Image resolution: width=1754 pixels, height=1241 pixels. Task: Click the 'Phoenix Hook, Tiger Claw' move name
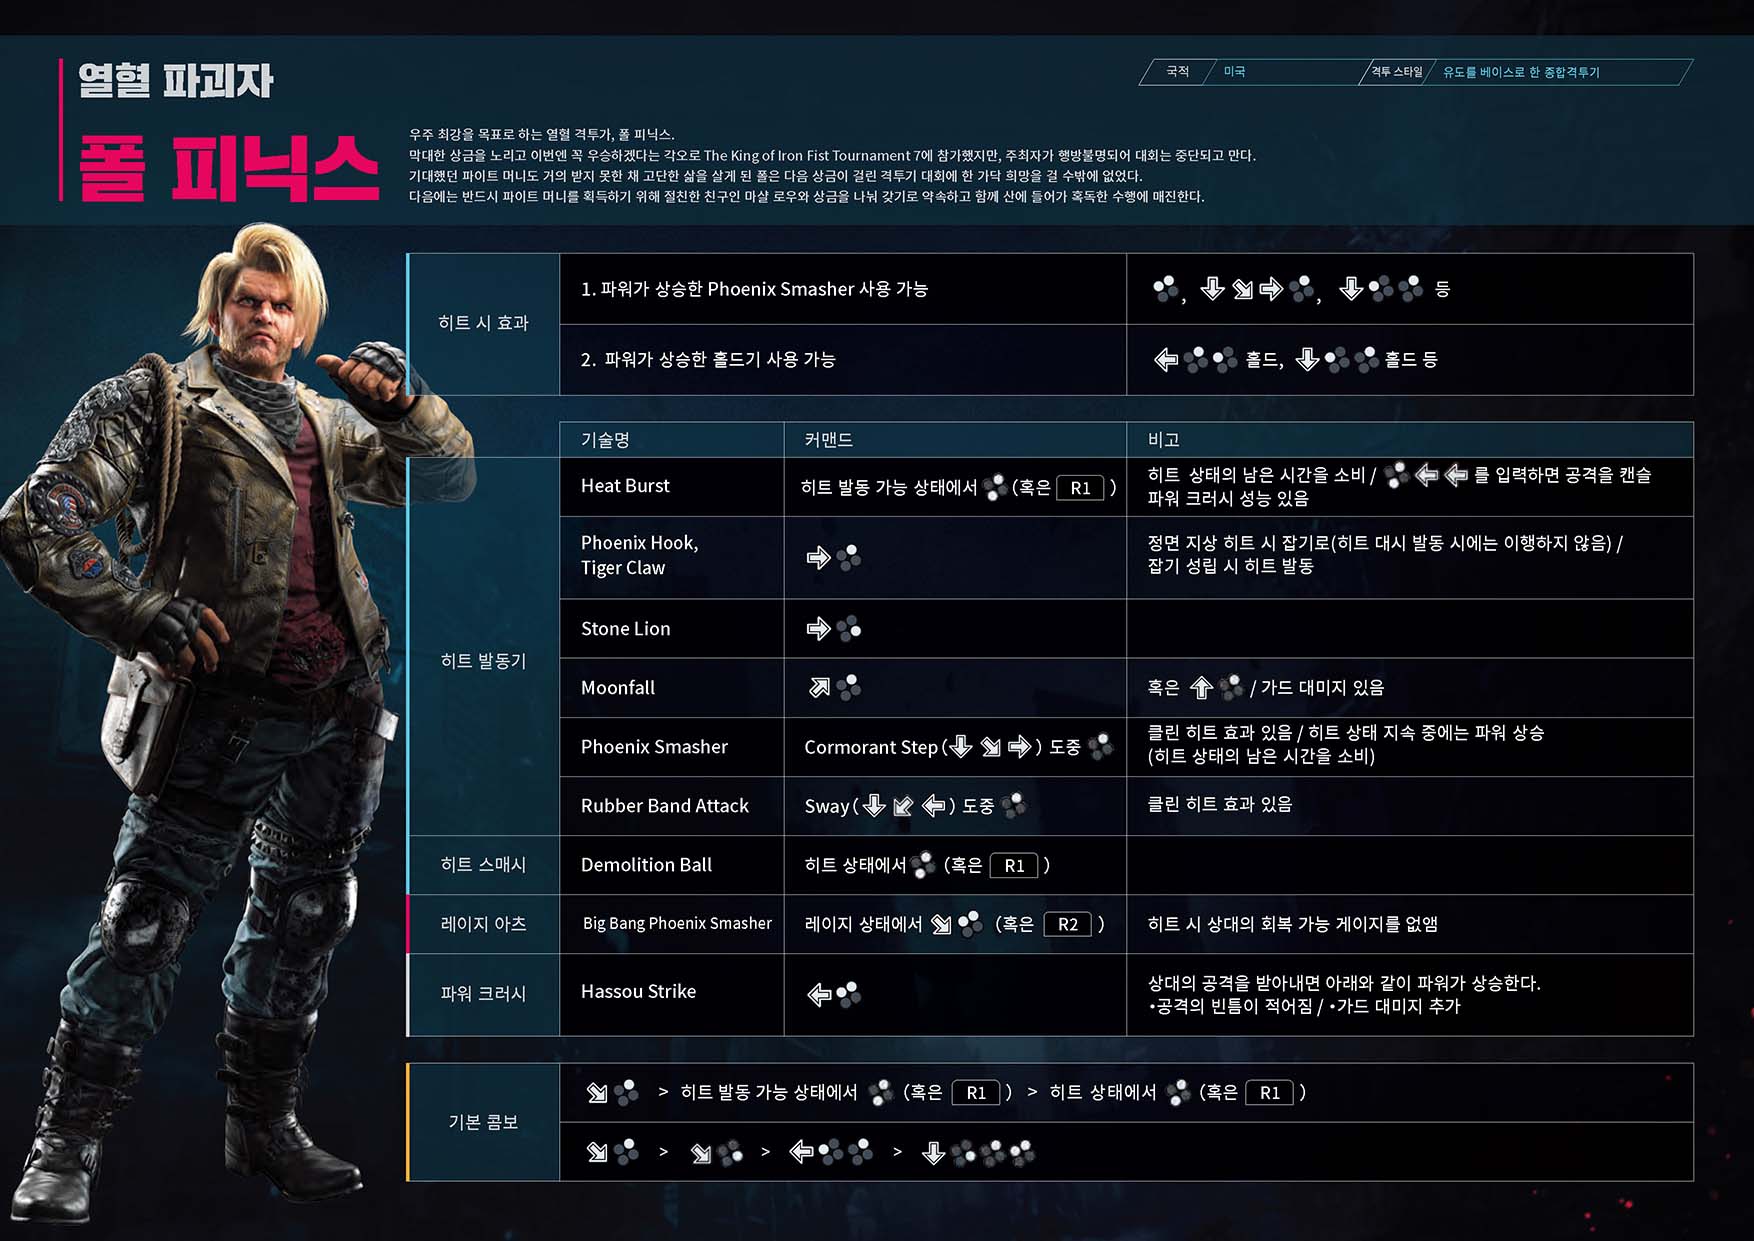[640, 555]
